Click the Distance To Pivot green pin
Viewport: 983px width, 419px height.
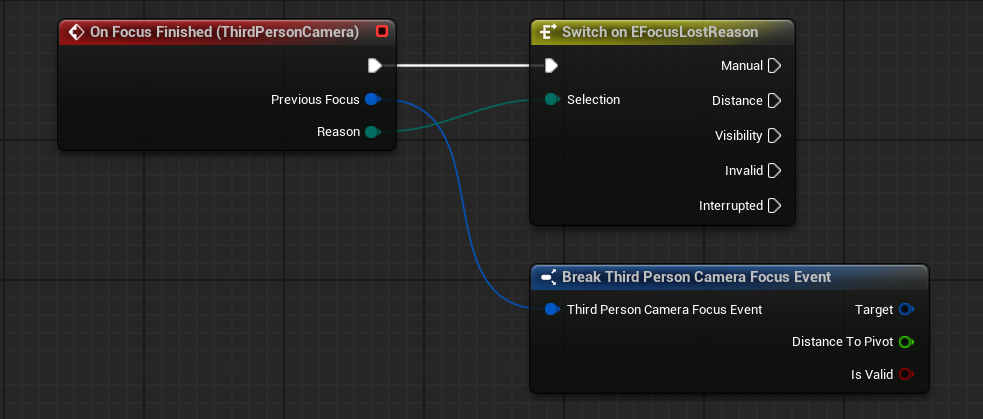tap(906, 342)
